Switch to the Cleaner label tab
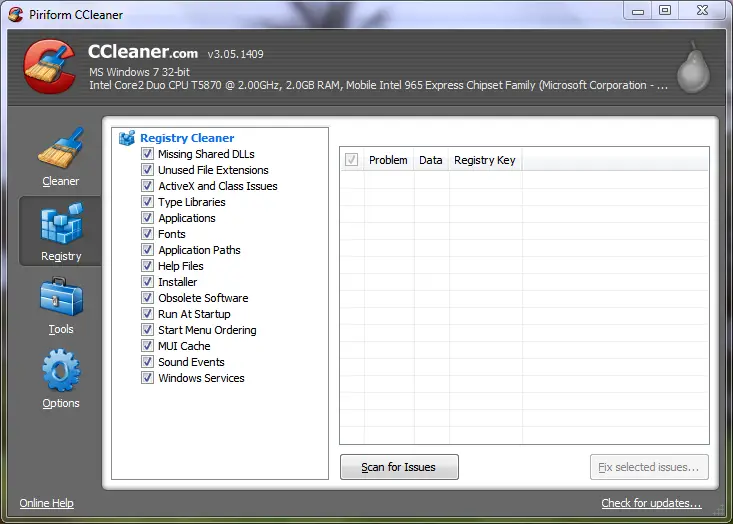Viewport: 733px width, 524px height. coord(61,181)
